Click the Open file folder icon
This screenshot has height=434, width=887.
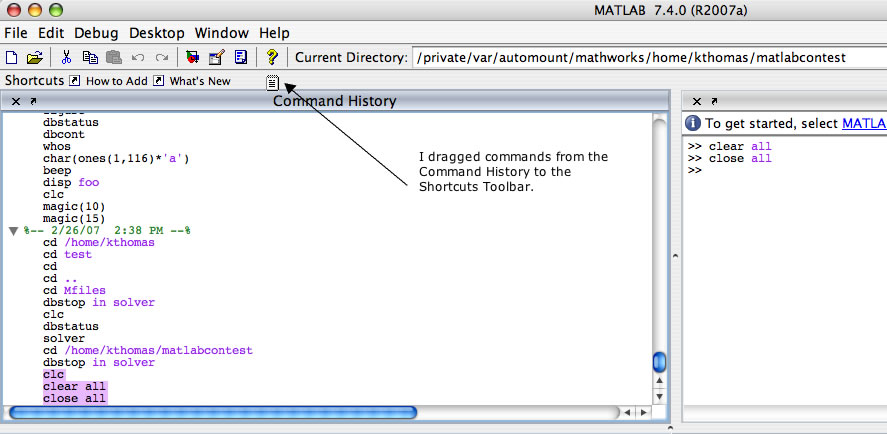coord(34,58)
